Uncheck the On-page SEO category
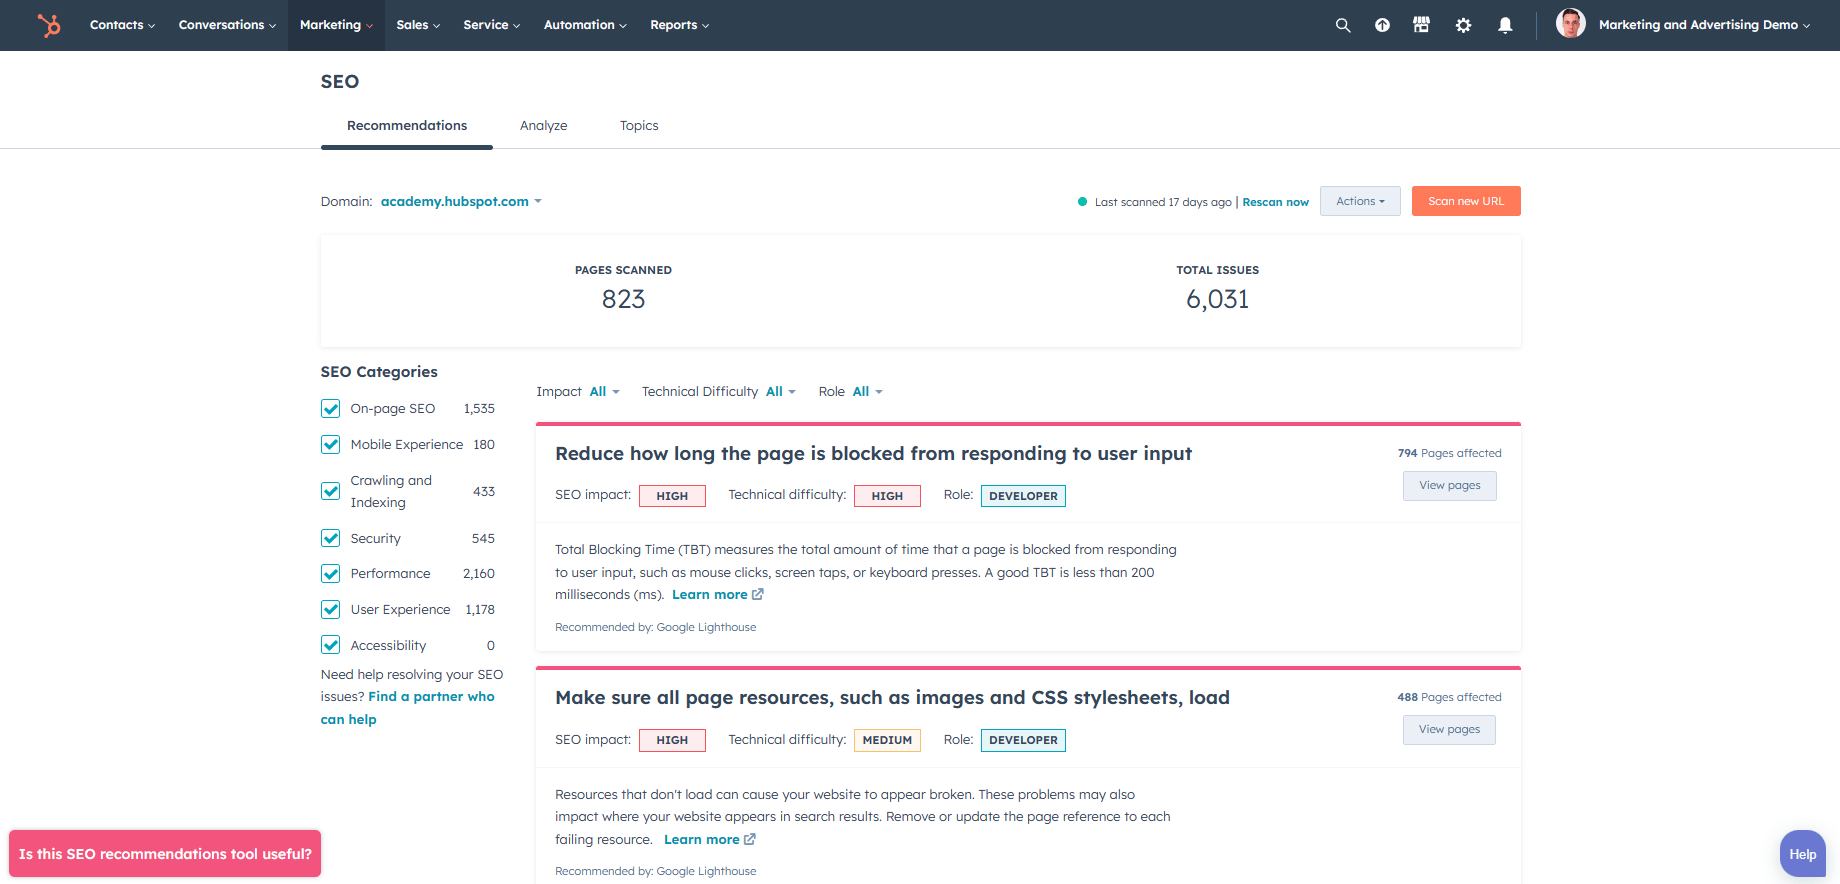 331,408
